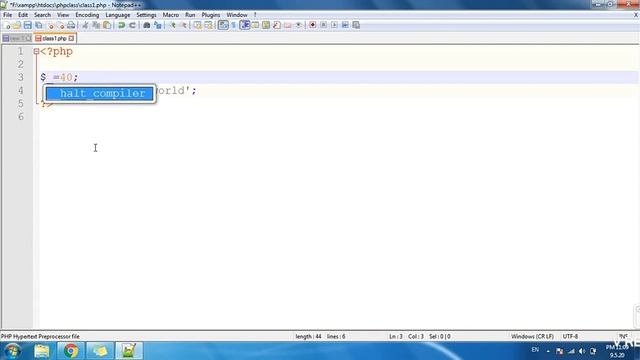This screenshot has width=640, height=360.
Task: Undo the last edit with the green arrow
Action: (x=121, y=25)
